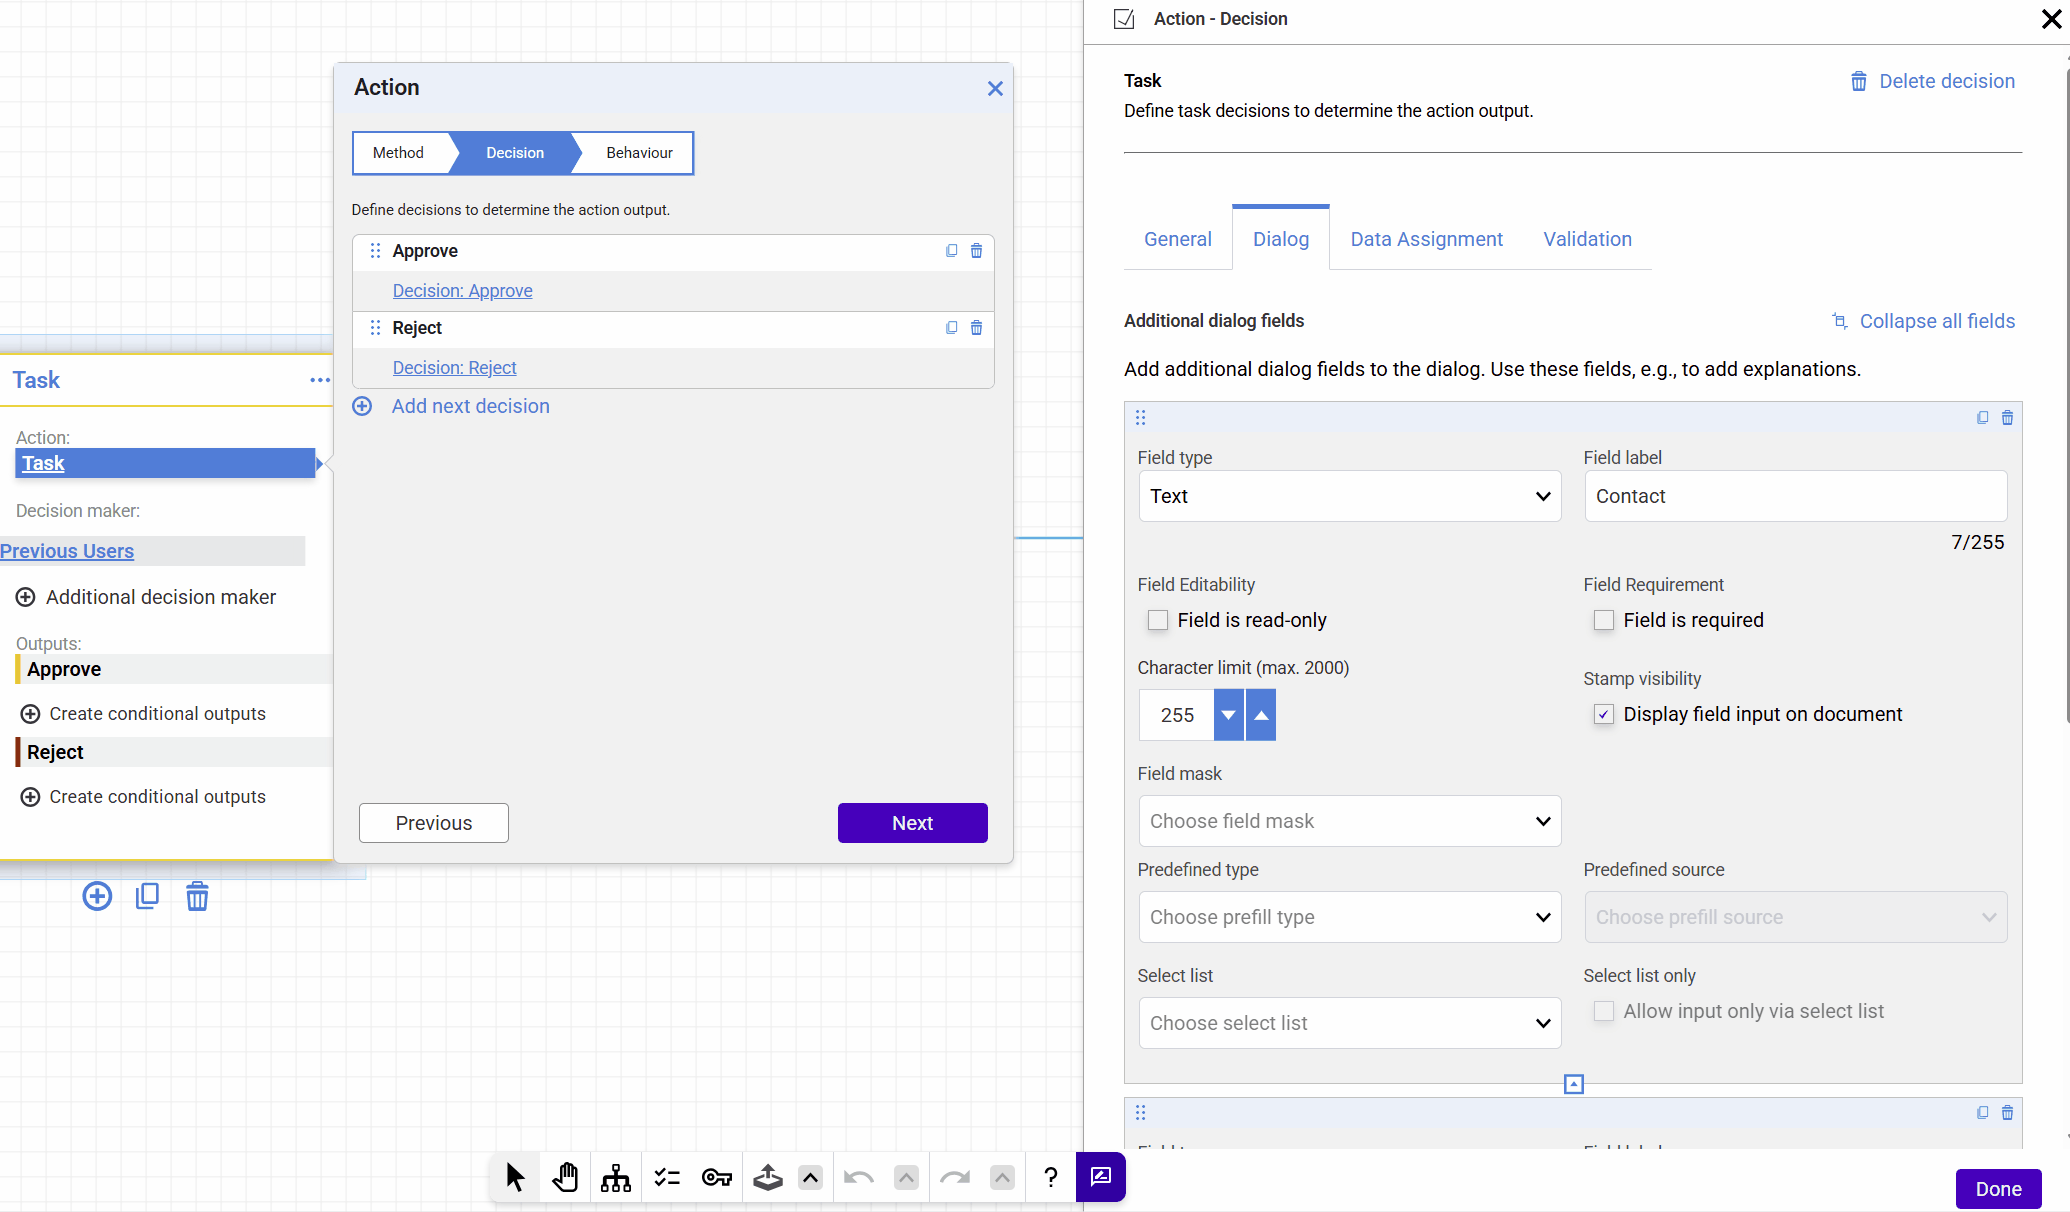
Task: Expand redo history arrow
Action: (1002, 1178)
